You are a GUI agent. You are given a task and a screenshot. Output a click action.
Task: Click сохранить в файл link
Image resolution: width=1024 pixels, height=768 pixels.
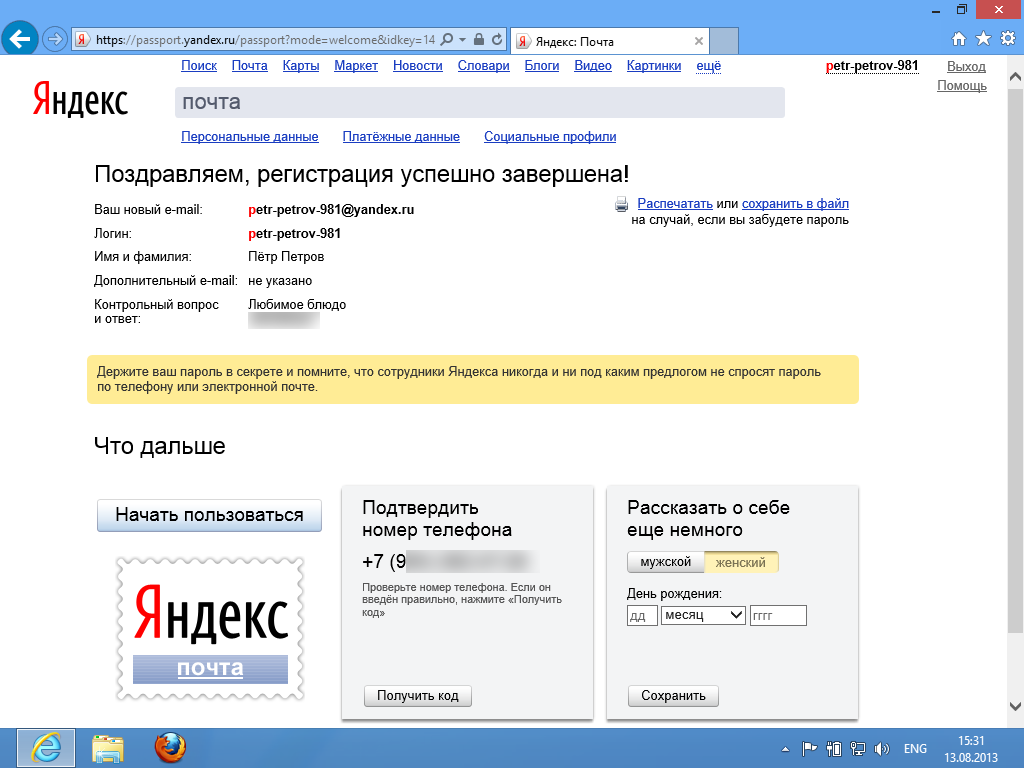[x=795, y=204]
